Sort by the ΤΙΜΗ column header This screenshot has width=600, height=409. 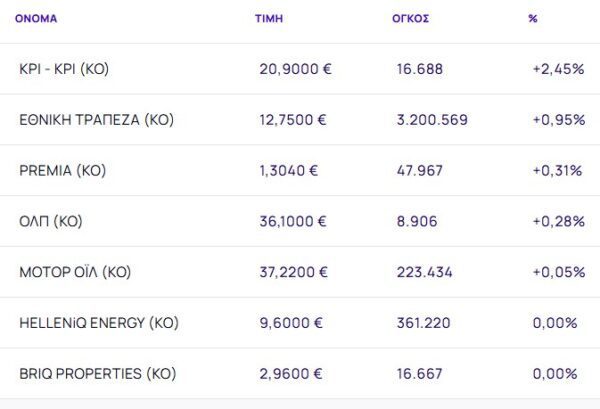[x=268, y=18]
